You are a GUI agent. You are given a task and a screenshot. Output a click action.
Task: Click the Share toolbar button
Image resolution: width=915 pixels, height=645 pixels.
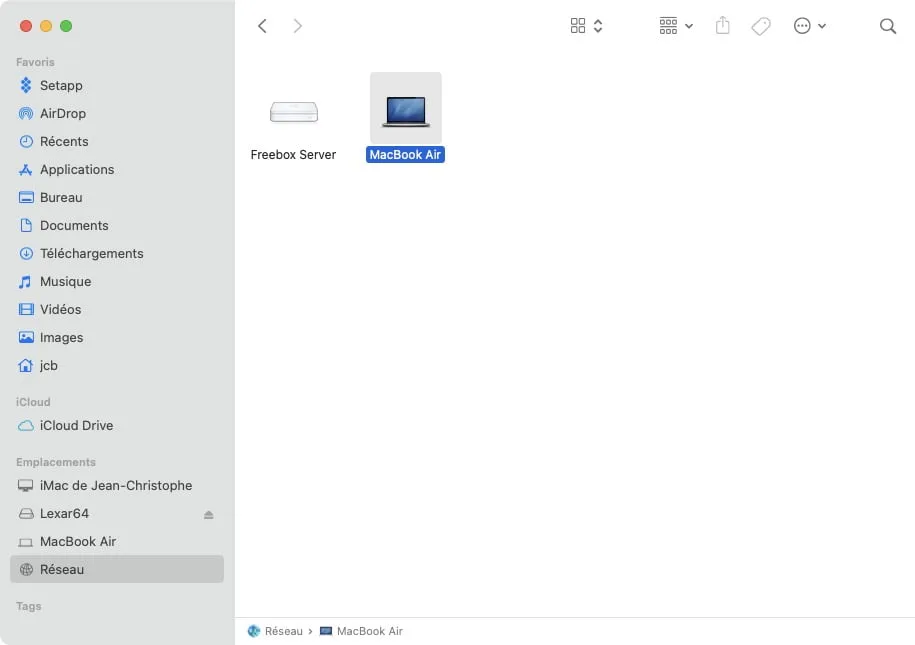[722, 26]
